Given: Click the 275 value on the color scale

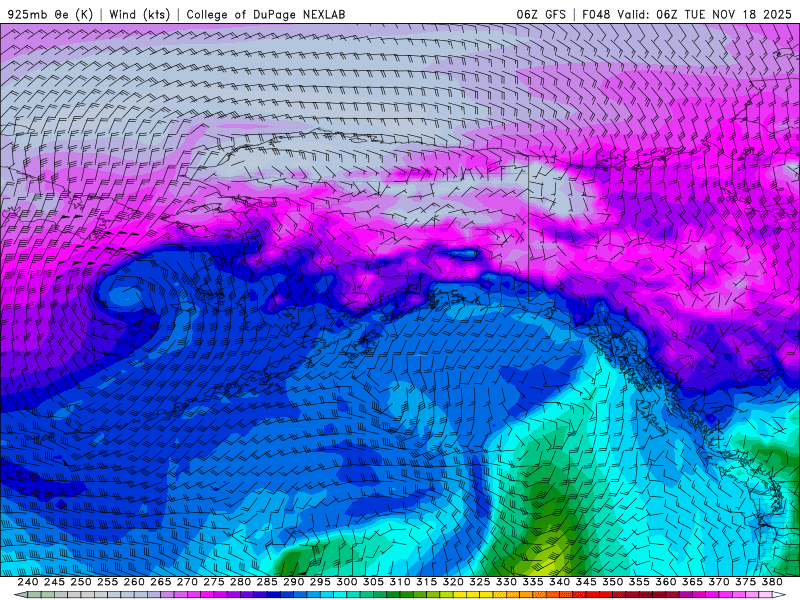Looking at the screenshot, I should (213, 582).
